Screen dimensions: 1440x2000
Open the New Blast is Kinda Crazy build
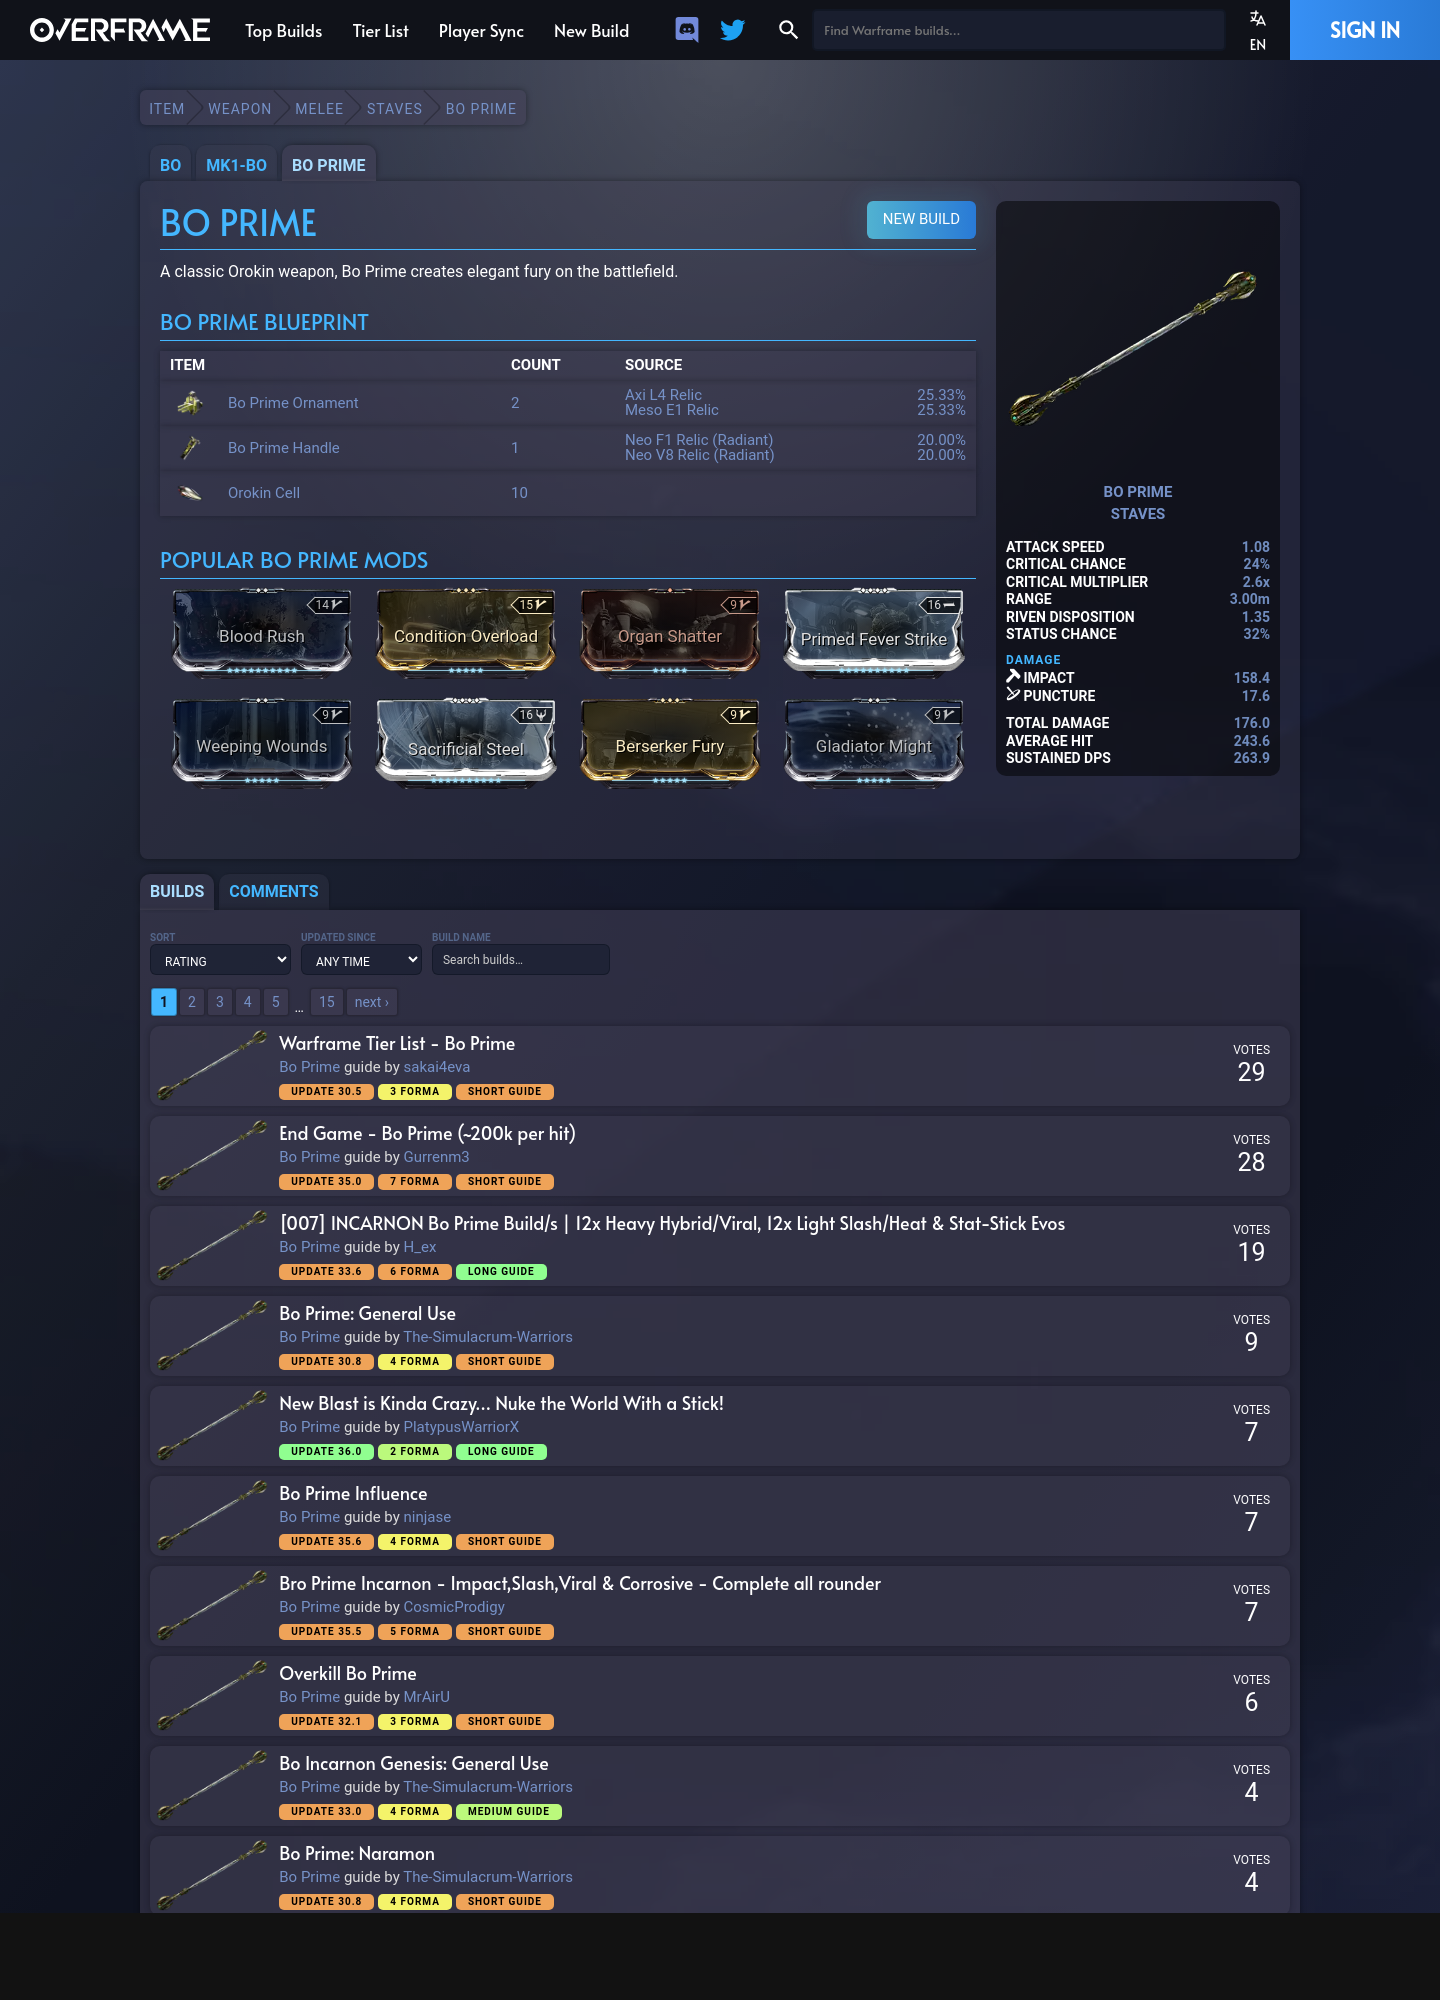501,1403
